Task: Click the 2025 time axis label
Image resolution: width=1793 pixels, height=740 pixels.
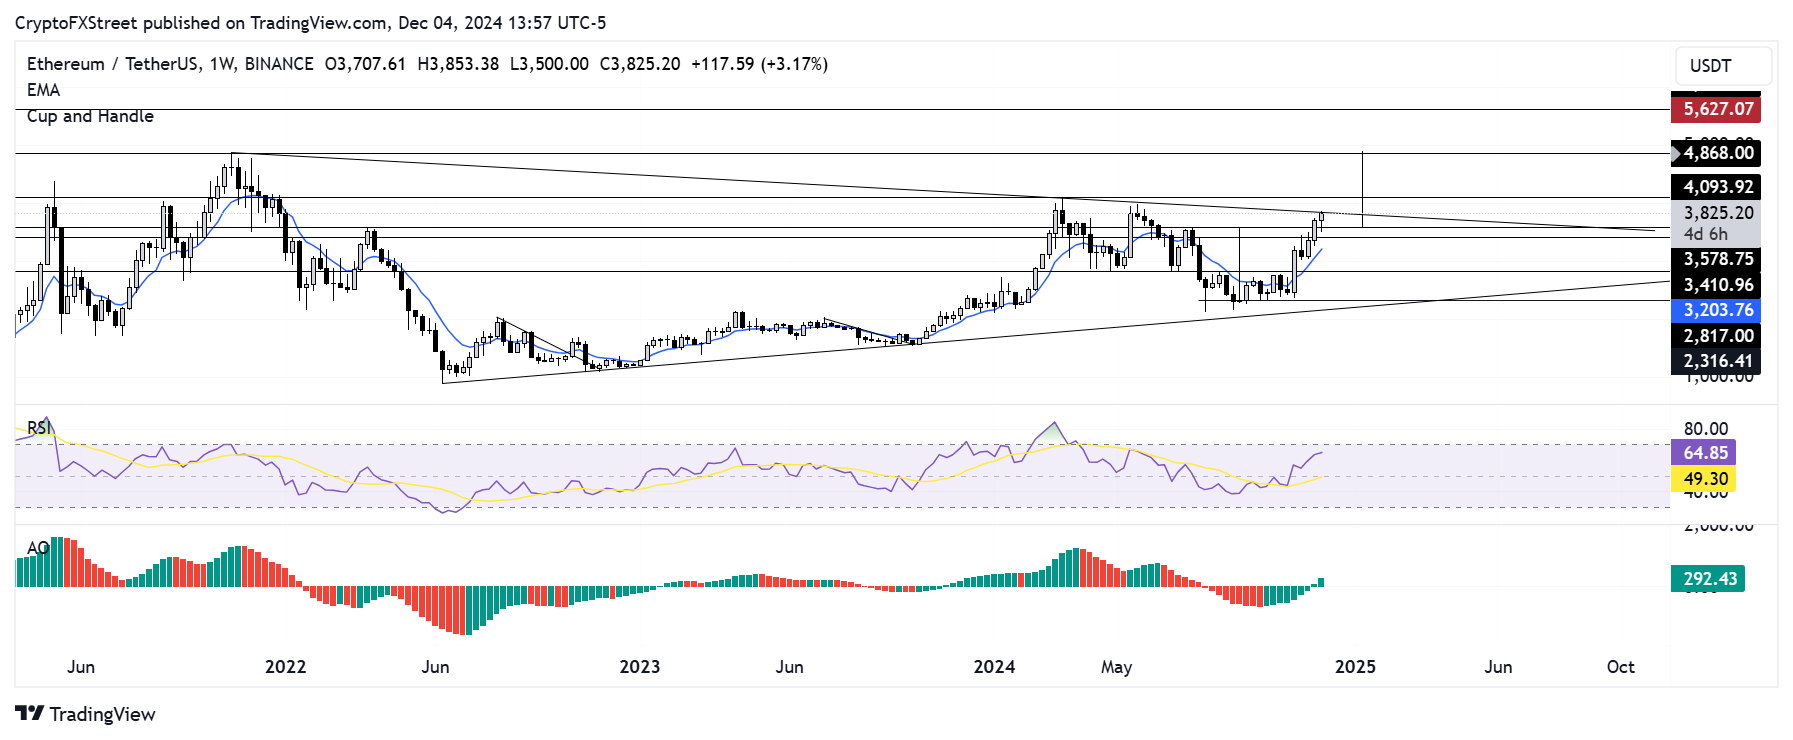Action: click(1355, 667)
